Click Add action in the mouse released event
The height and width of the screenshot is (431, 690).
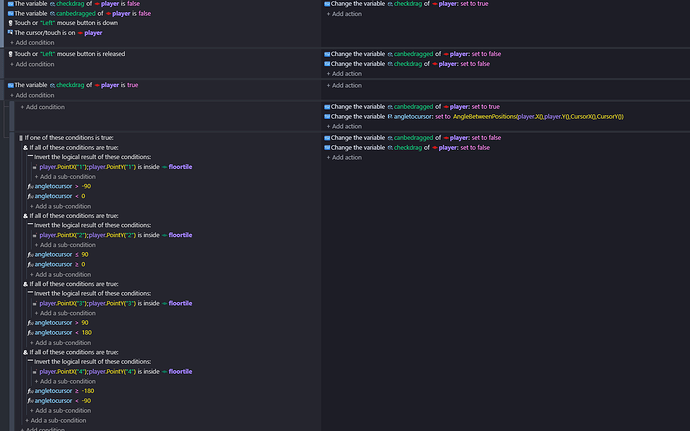(344, 74)
